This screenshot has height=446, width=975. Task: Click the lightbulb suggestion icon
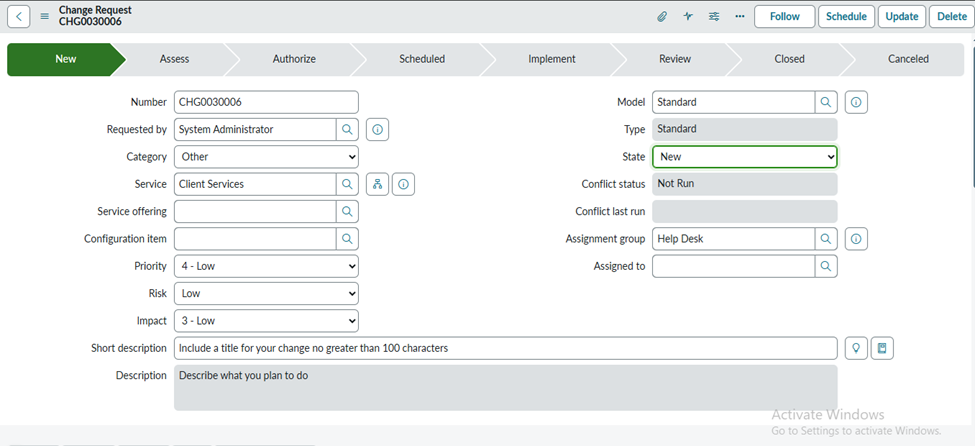[x=856, y=348]
